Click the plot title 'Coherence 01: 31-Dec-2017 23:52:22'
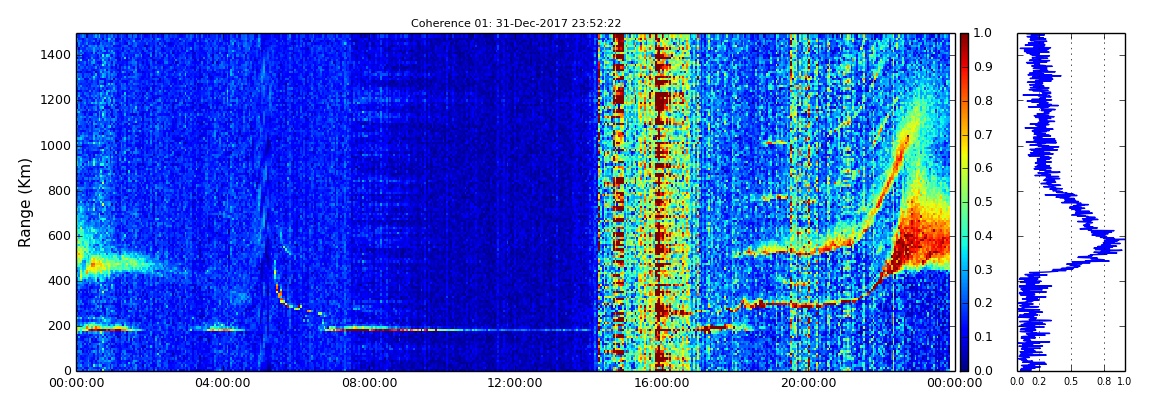Screen dimensions: 1150x407 pyautogui.click(x=515, y=23)
